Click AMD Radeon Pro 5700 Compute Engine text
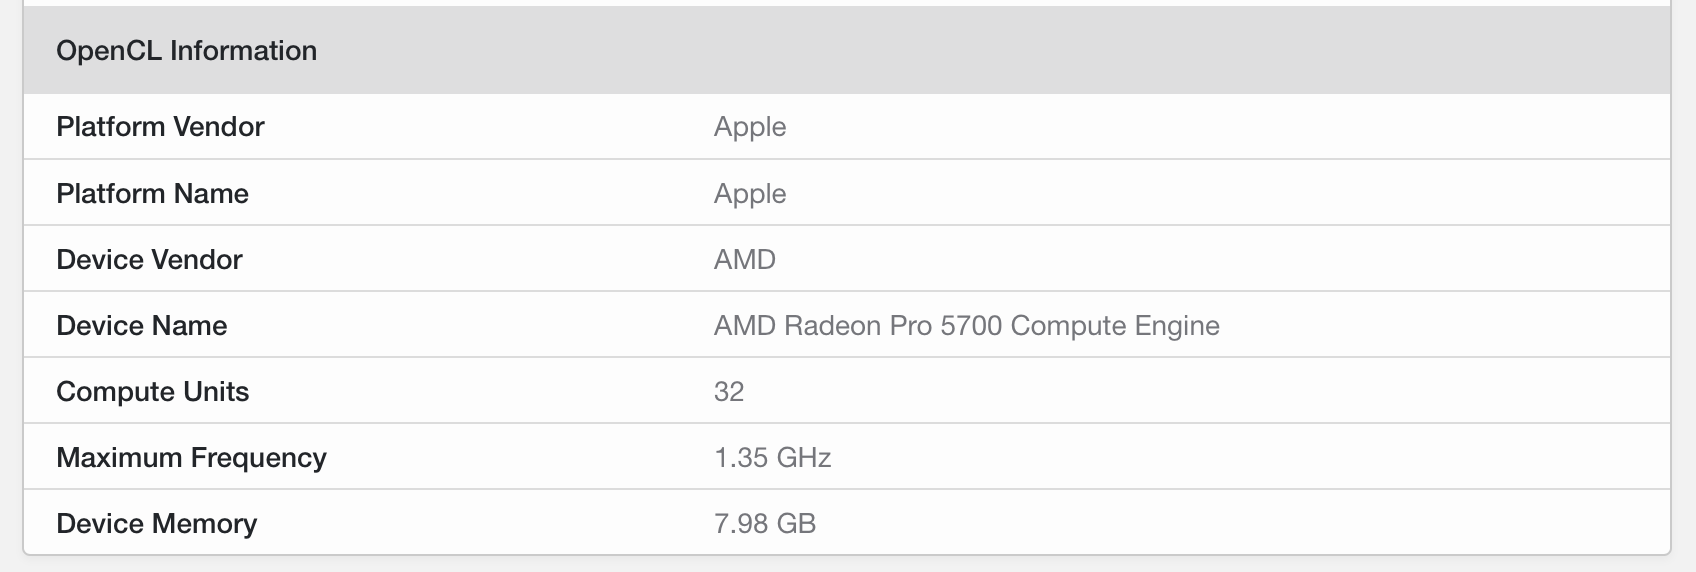The height and width of the screenshot is (572, 1696). pos(967,326)
